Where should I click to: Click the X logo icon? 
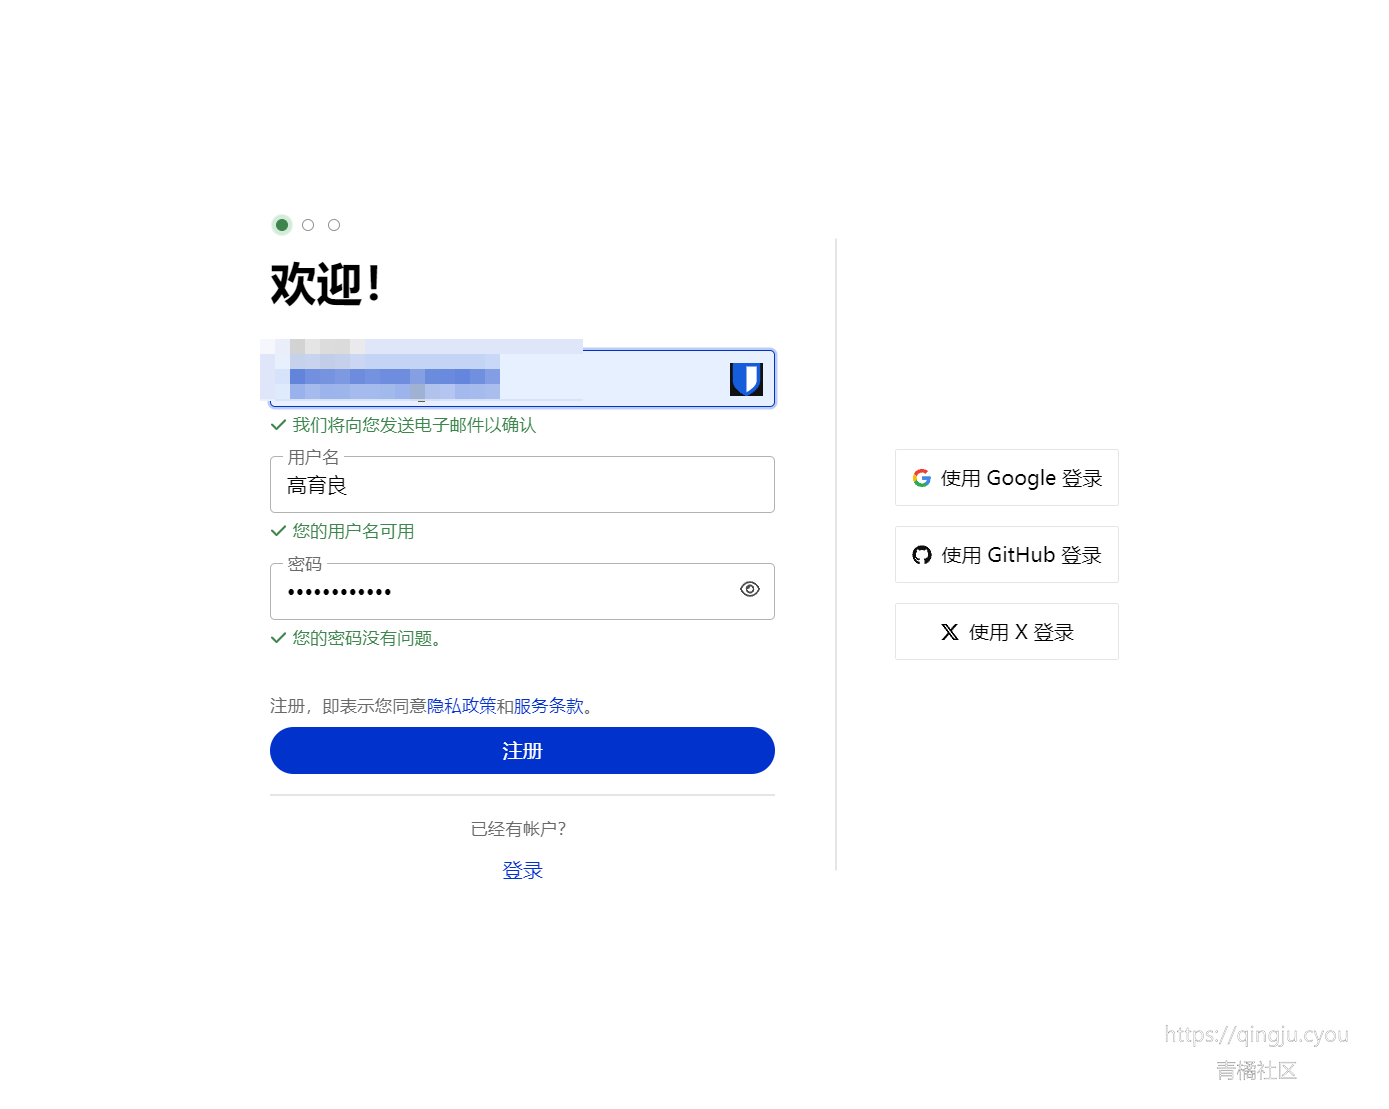pyautogui.click(x=950, y=632)
